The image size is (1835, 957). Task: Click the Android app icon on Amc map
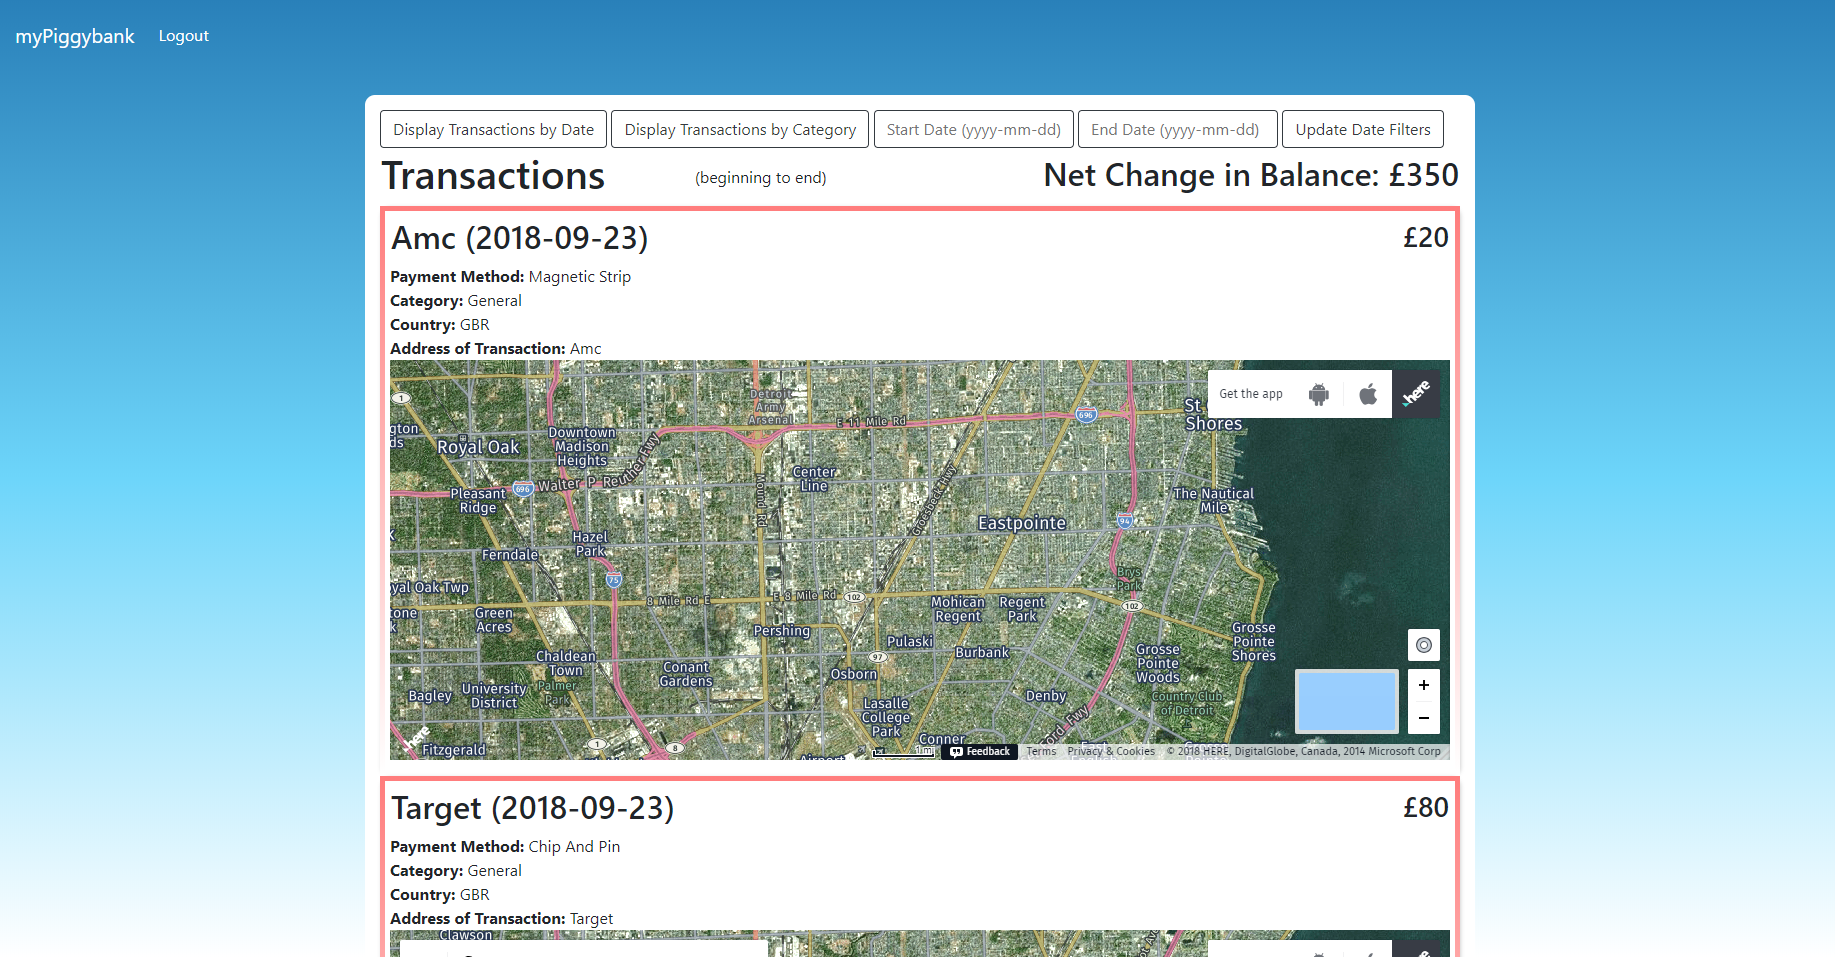point(1319,394)
